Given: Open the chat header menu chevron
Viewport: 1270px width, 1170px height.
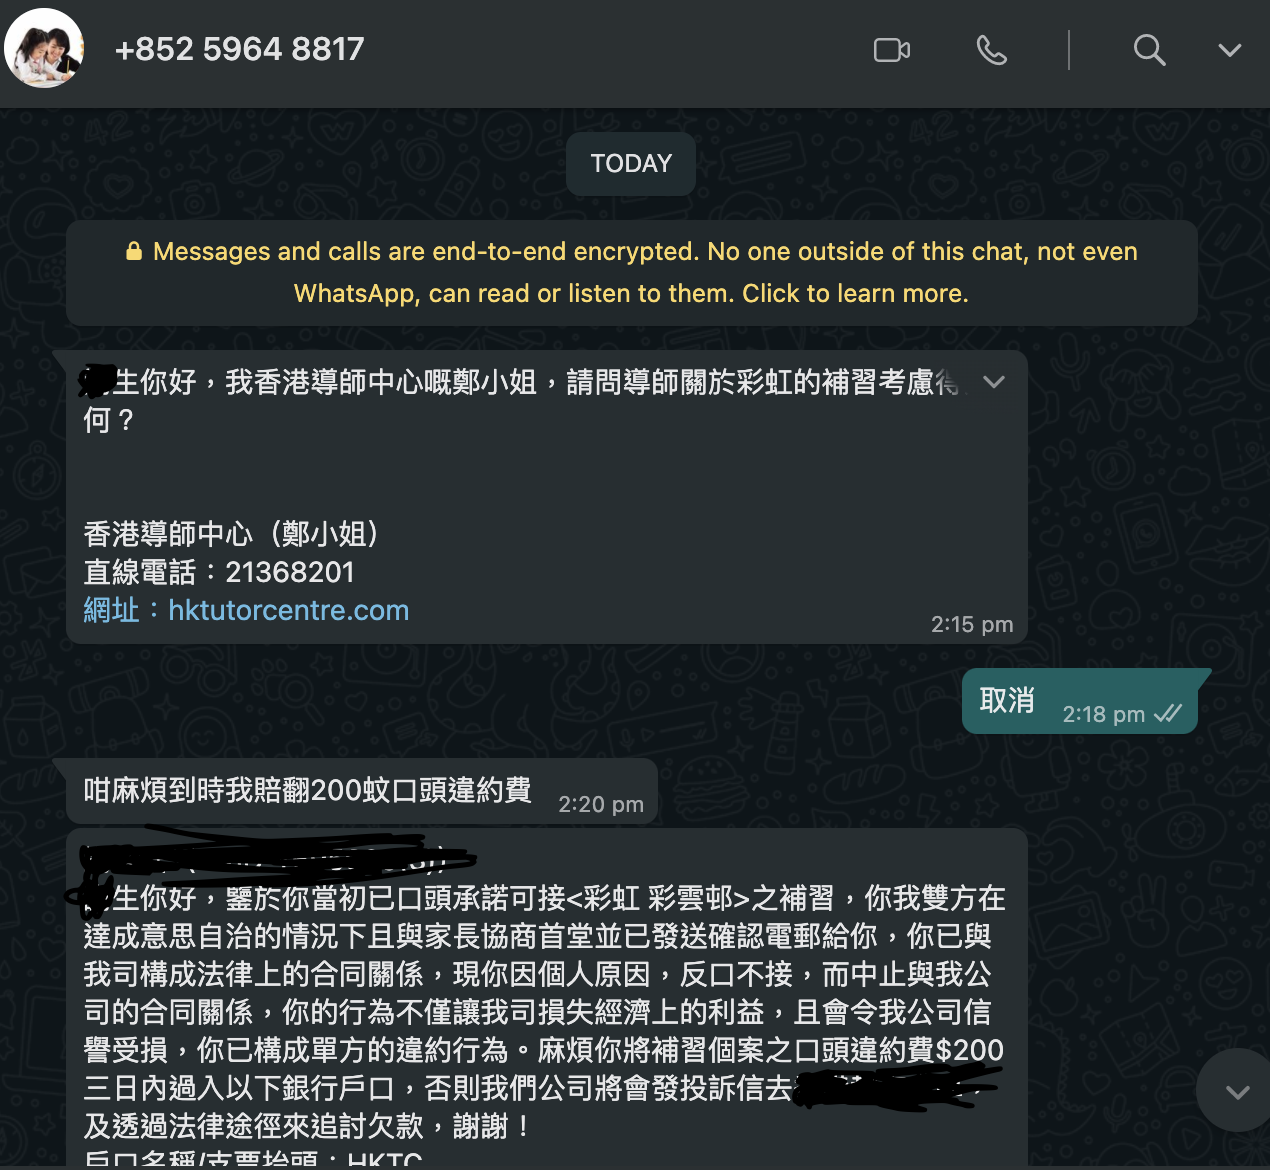Looking at the screenshot, I should [1230, 50].
